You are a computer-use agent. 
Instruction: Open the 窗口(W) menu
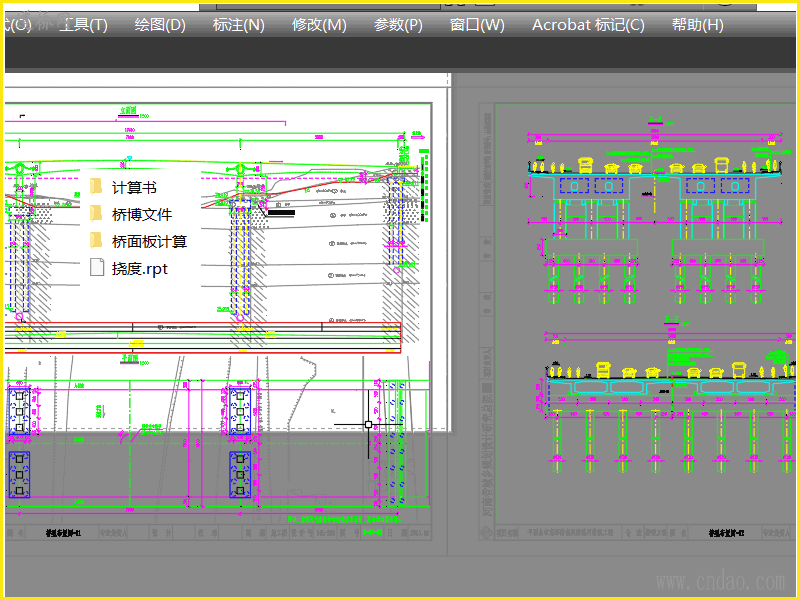tap(477, 24)
